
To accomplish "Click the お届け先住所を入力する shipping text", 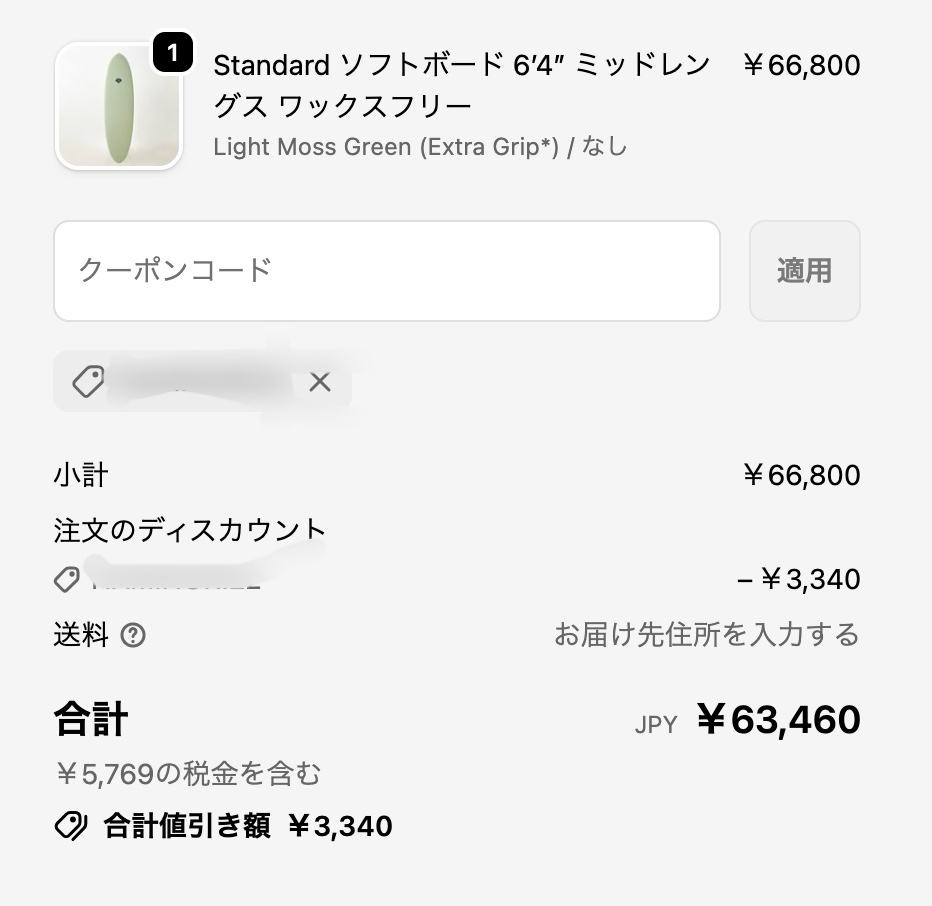I will click(706, 635).
